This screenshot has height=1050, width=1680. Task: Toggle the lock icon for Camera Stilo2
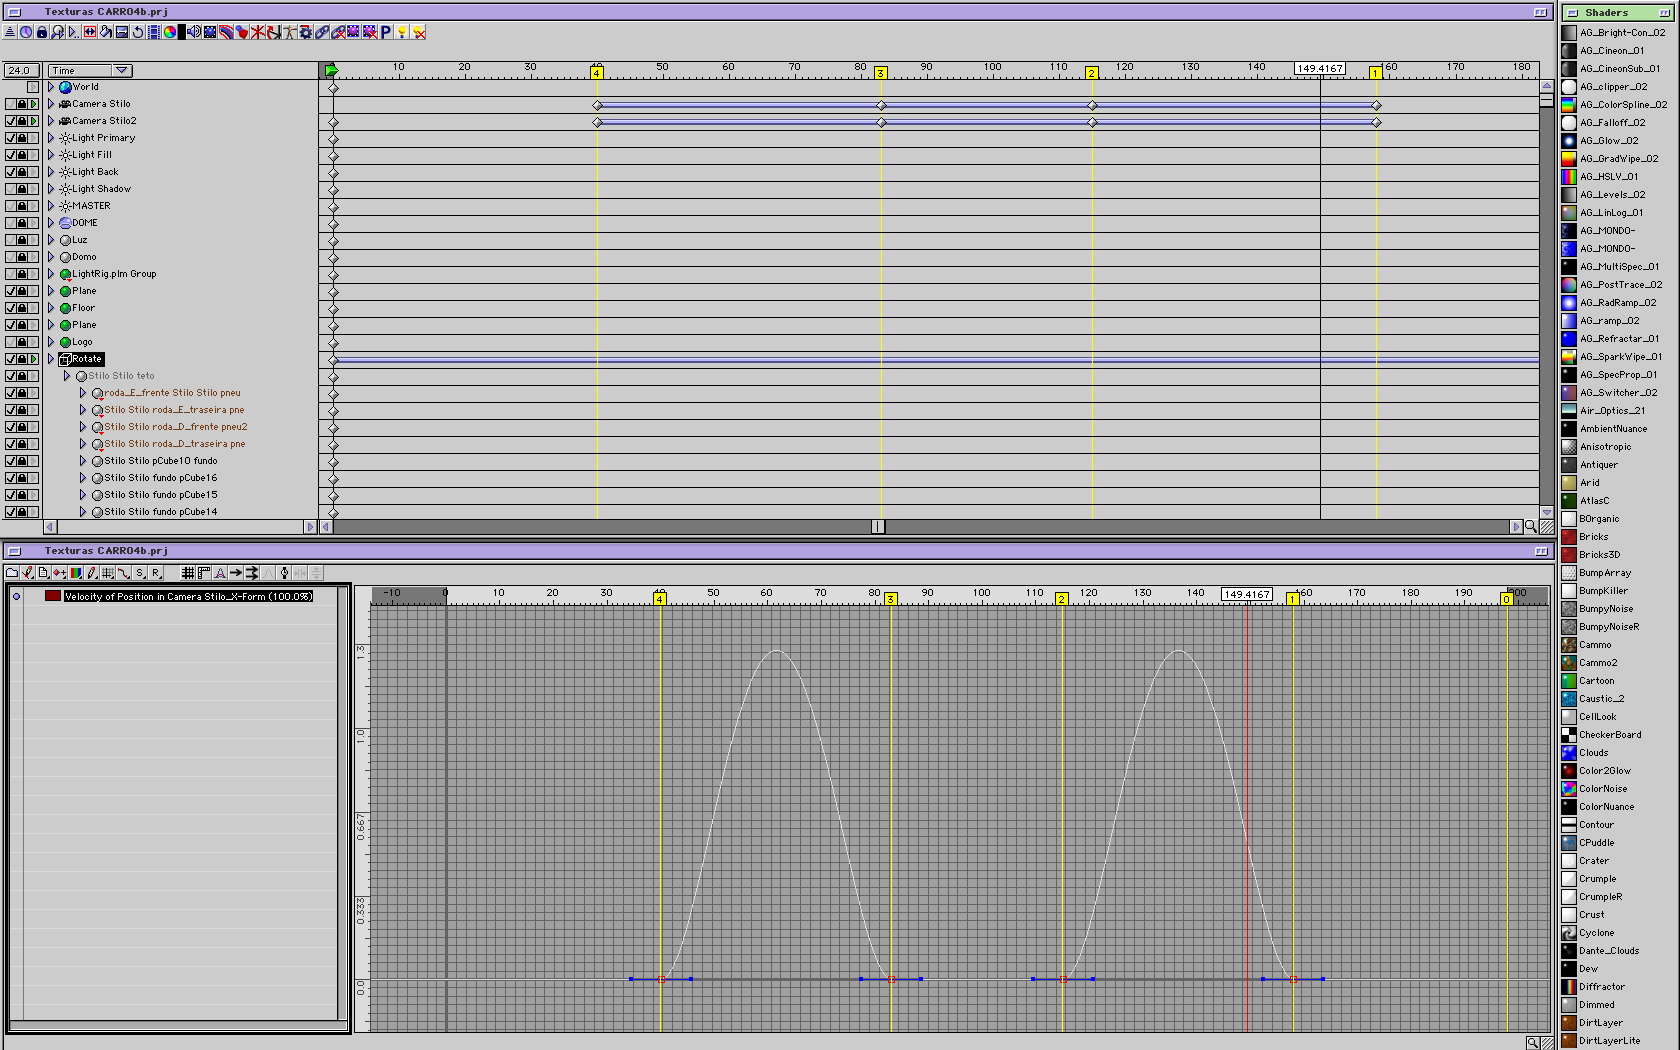22,121
